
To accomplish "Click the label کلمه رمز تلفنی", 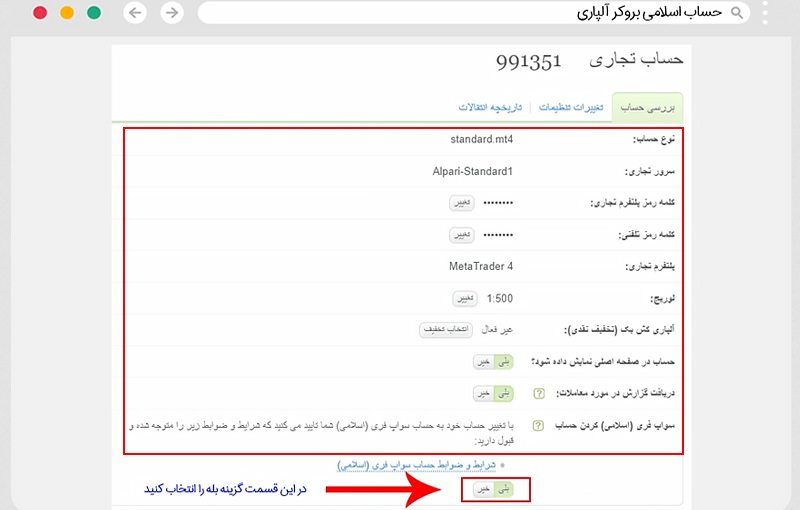I will pyautogui.click(x=647, y=235).
